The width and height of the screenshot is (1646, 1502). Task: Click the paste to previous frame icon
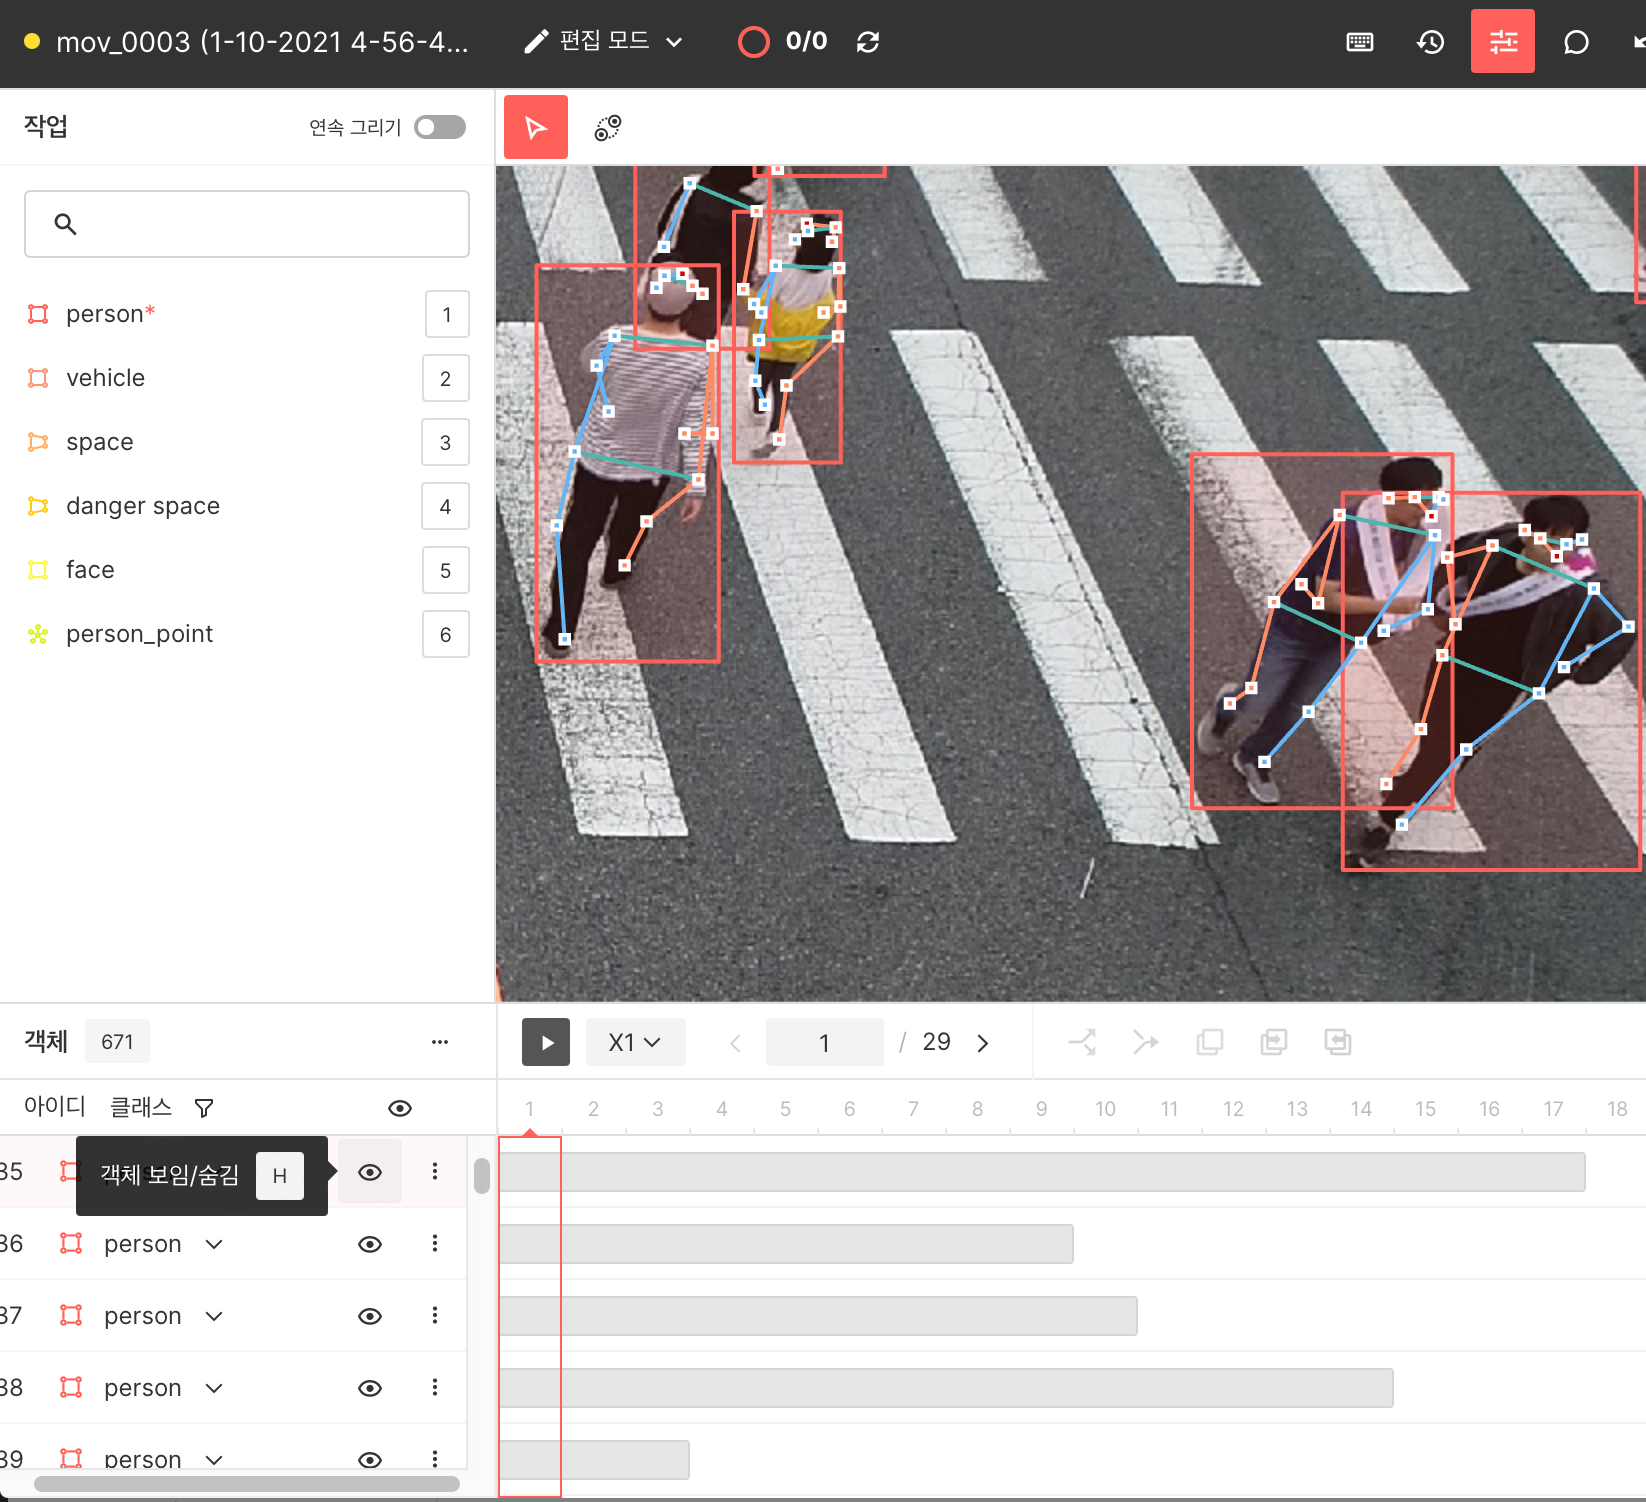1338,1042
